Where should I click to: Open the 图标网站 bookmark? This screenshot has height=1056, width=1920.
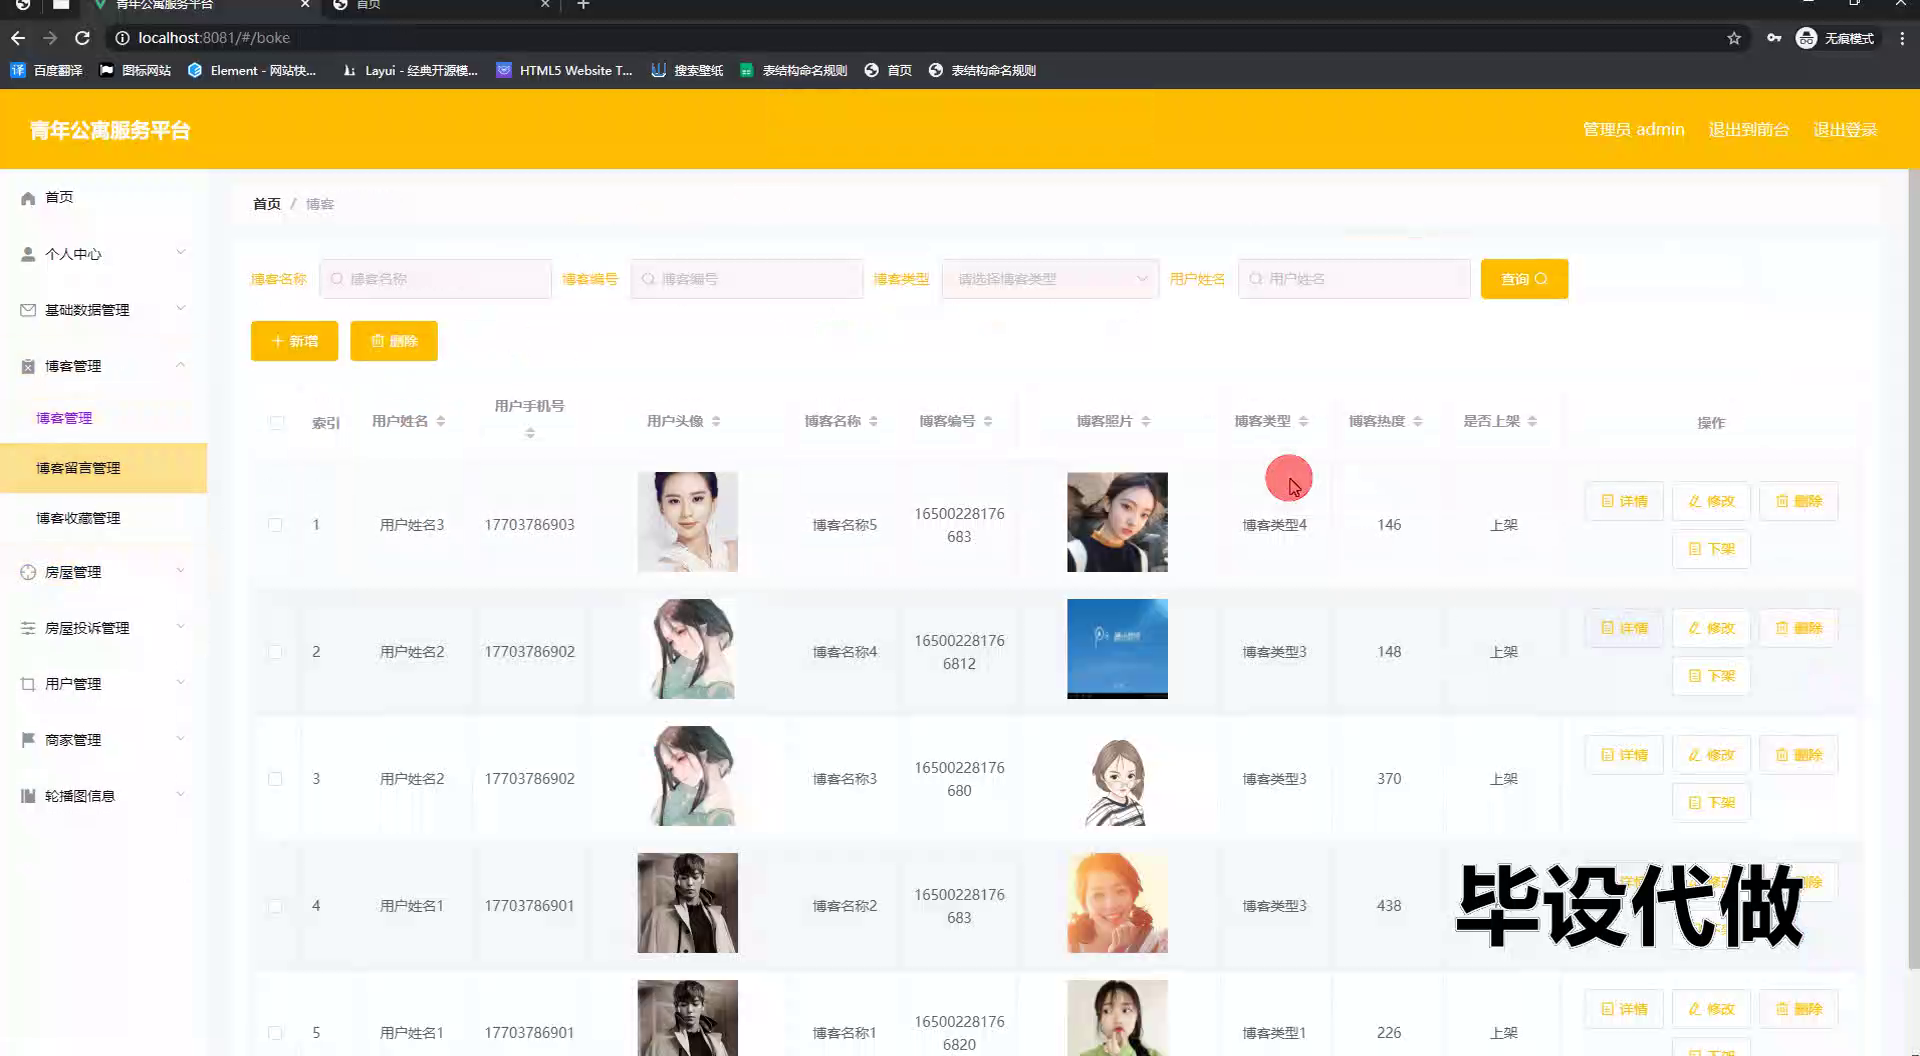click(136, 70)
